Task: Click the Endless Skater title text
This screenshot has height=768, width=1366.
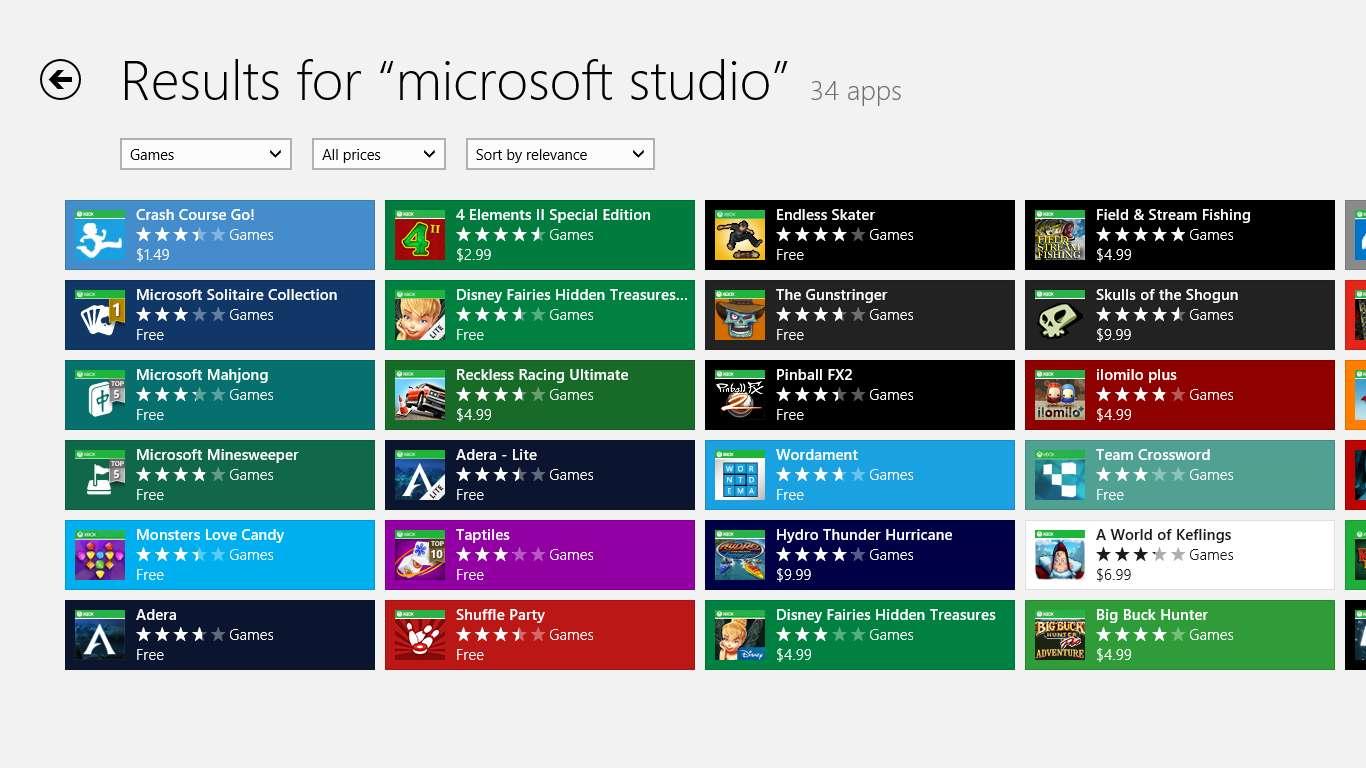Action: (825, 215)
